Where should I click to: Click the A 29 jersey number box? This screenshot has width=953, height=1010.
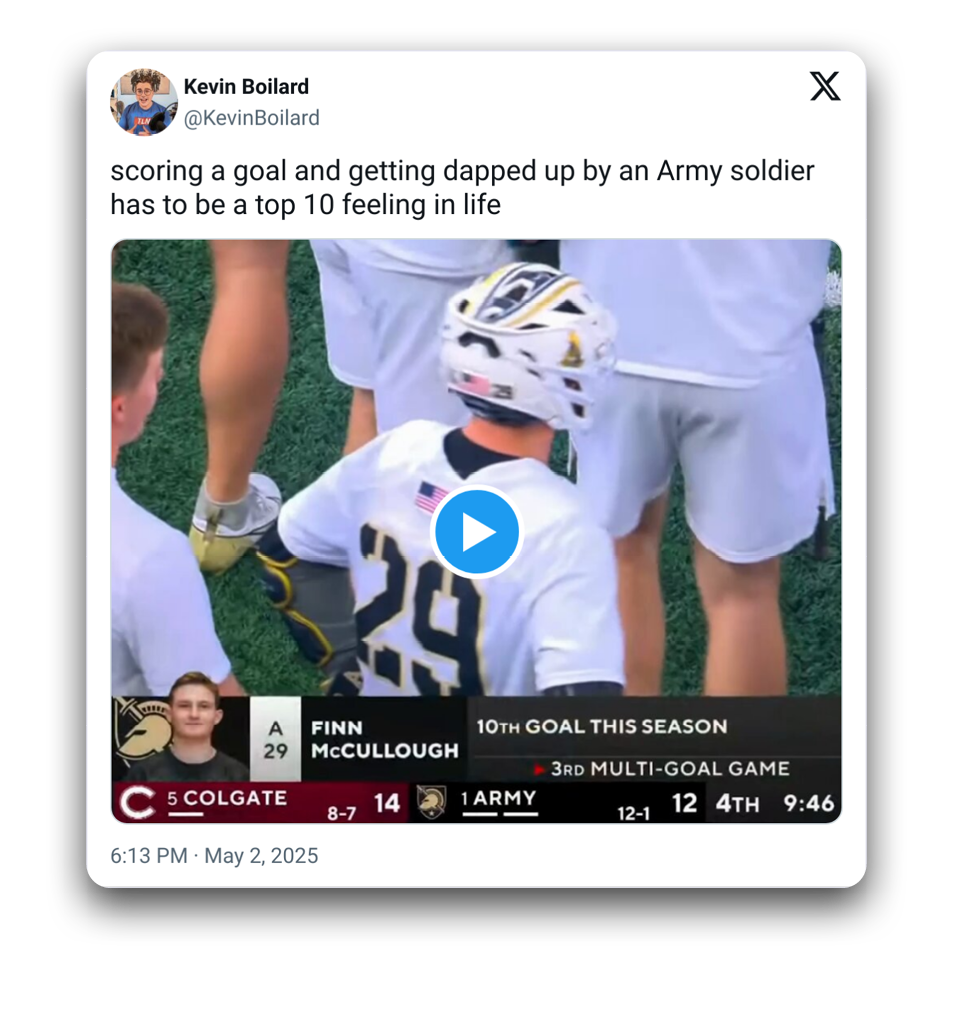tap(275, 738)
